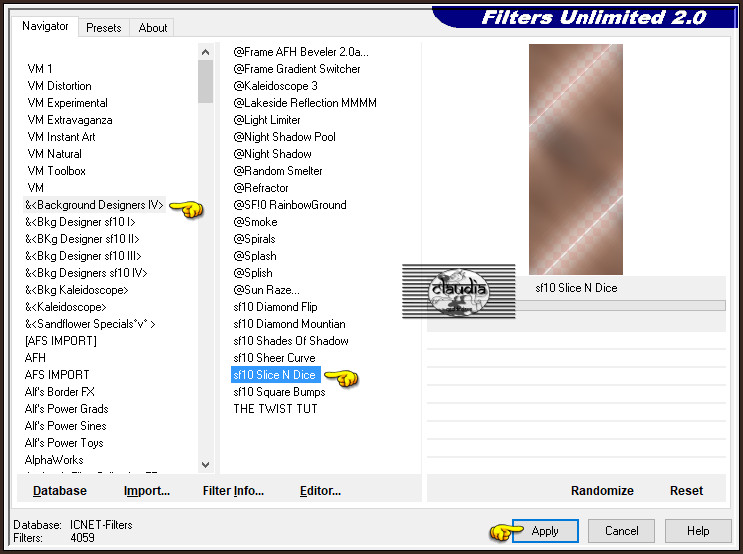Select the Navigator tab
743x554 pixels.
(x=45, y=26)
